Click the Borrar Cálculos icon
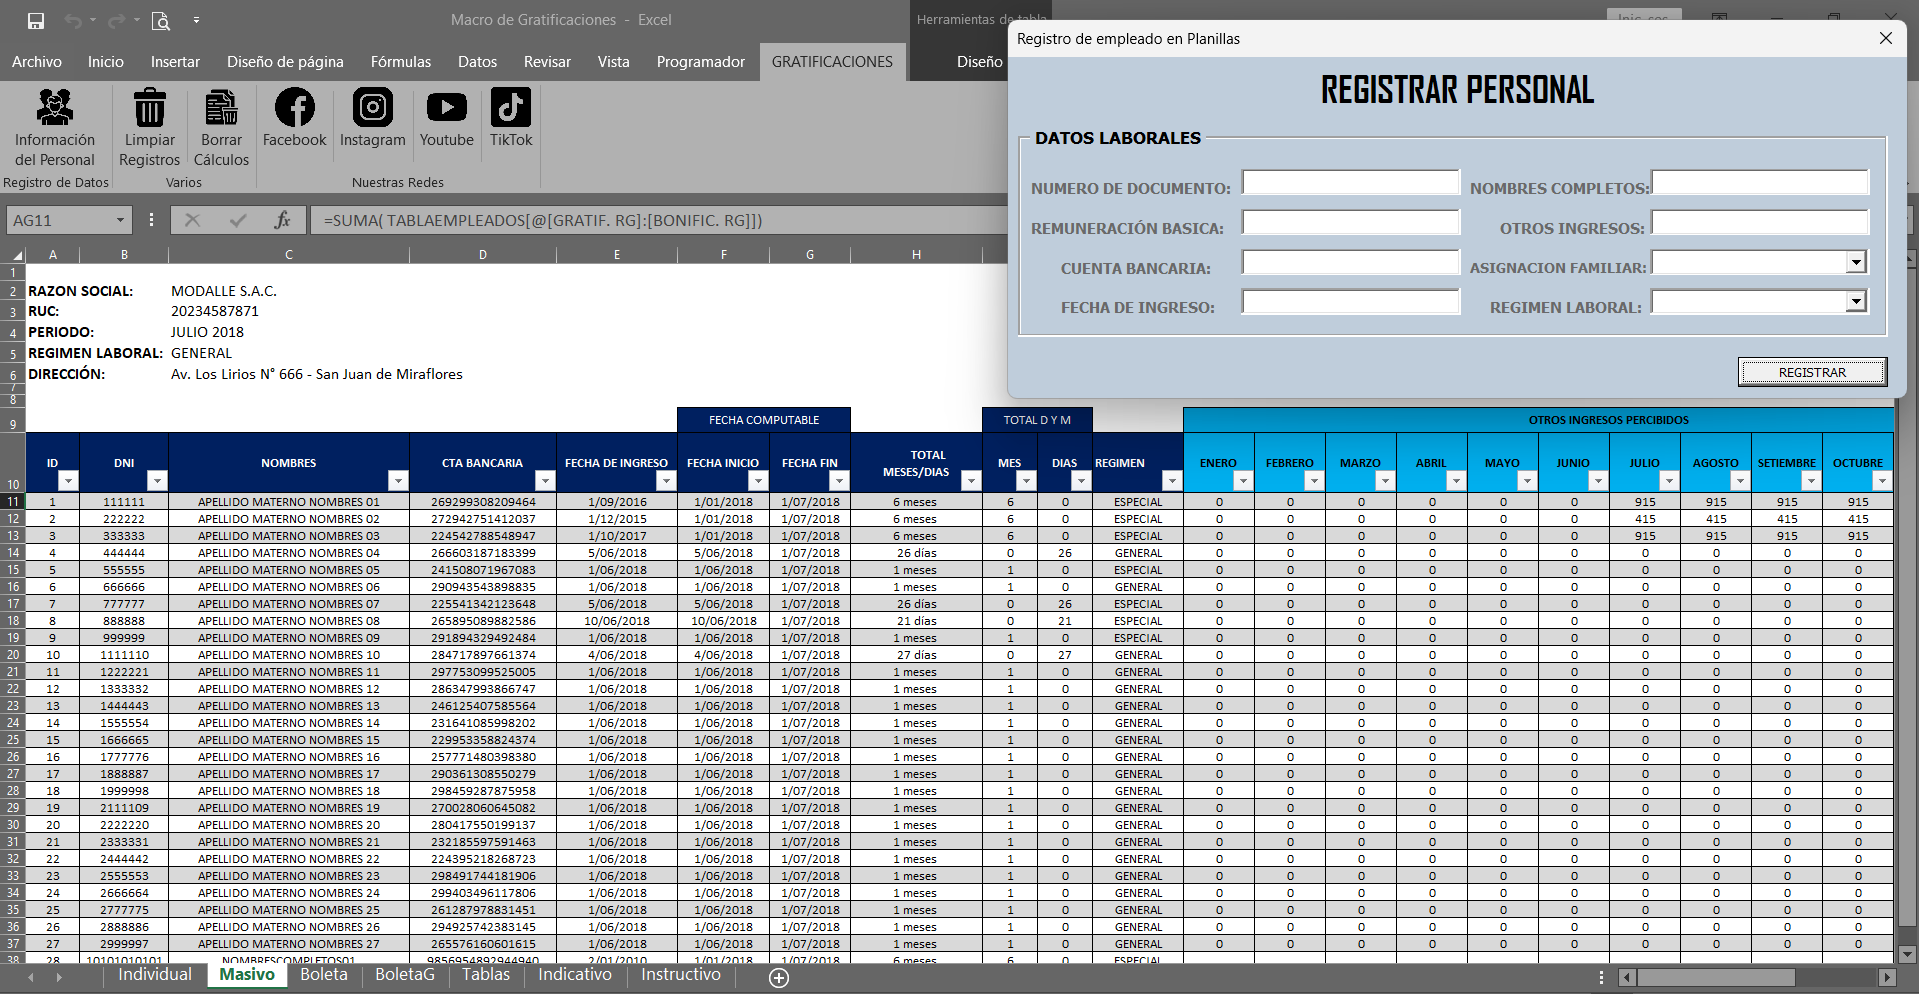The width and height of the screenshot is (1919, 994). (221, 108)
